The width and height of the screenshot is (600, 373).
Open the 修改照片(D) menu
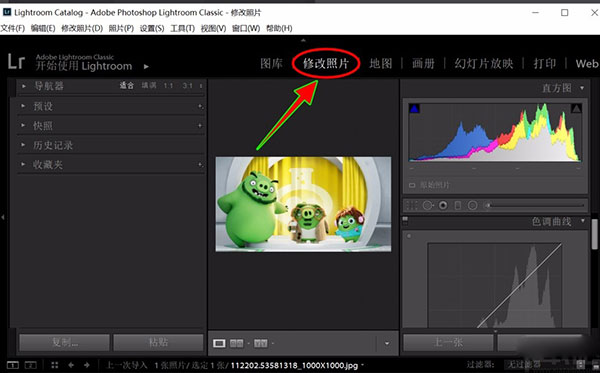coord(82,28)
